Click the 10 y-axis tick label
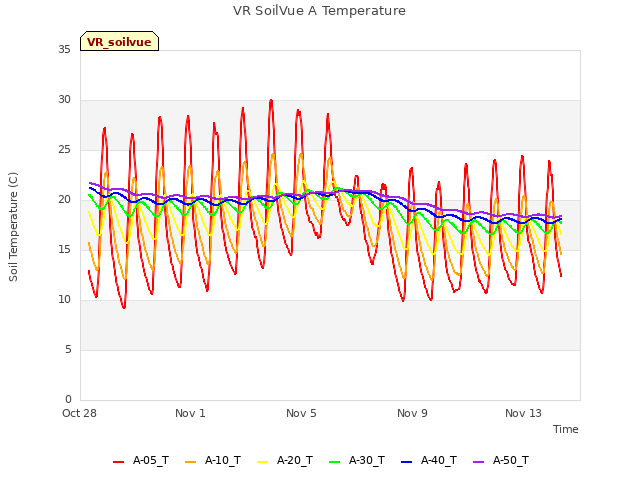The width and height of the screenshot is (640, 480). click(x=64, y=300)
